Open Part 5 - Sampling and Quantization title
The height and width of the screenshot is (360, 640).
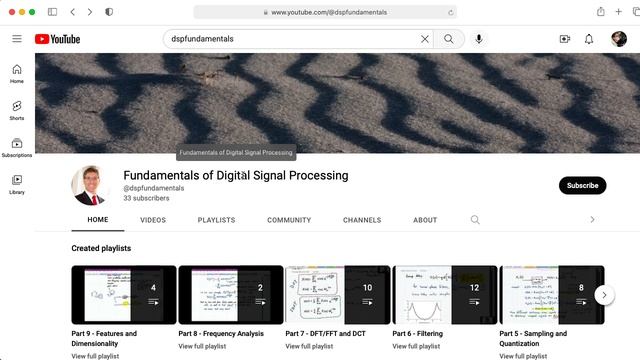[533, 338]
